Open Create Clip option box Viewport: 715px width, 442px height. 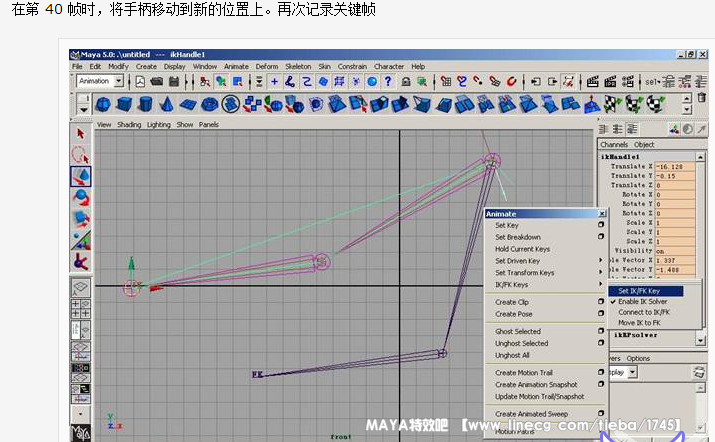pos(601,302)
